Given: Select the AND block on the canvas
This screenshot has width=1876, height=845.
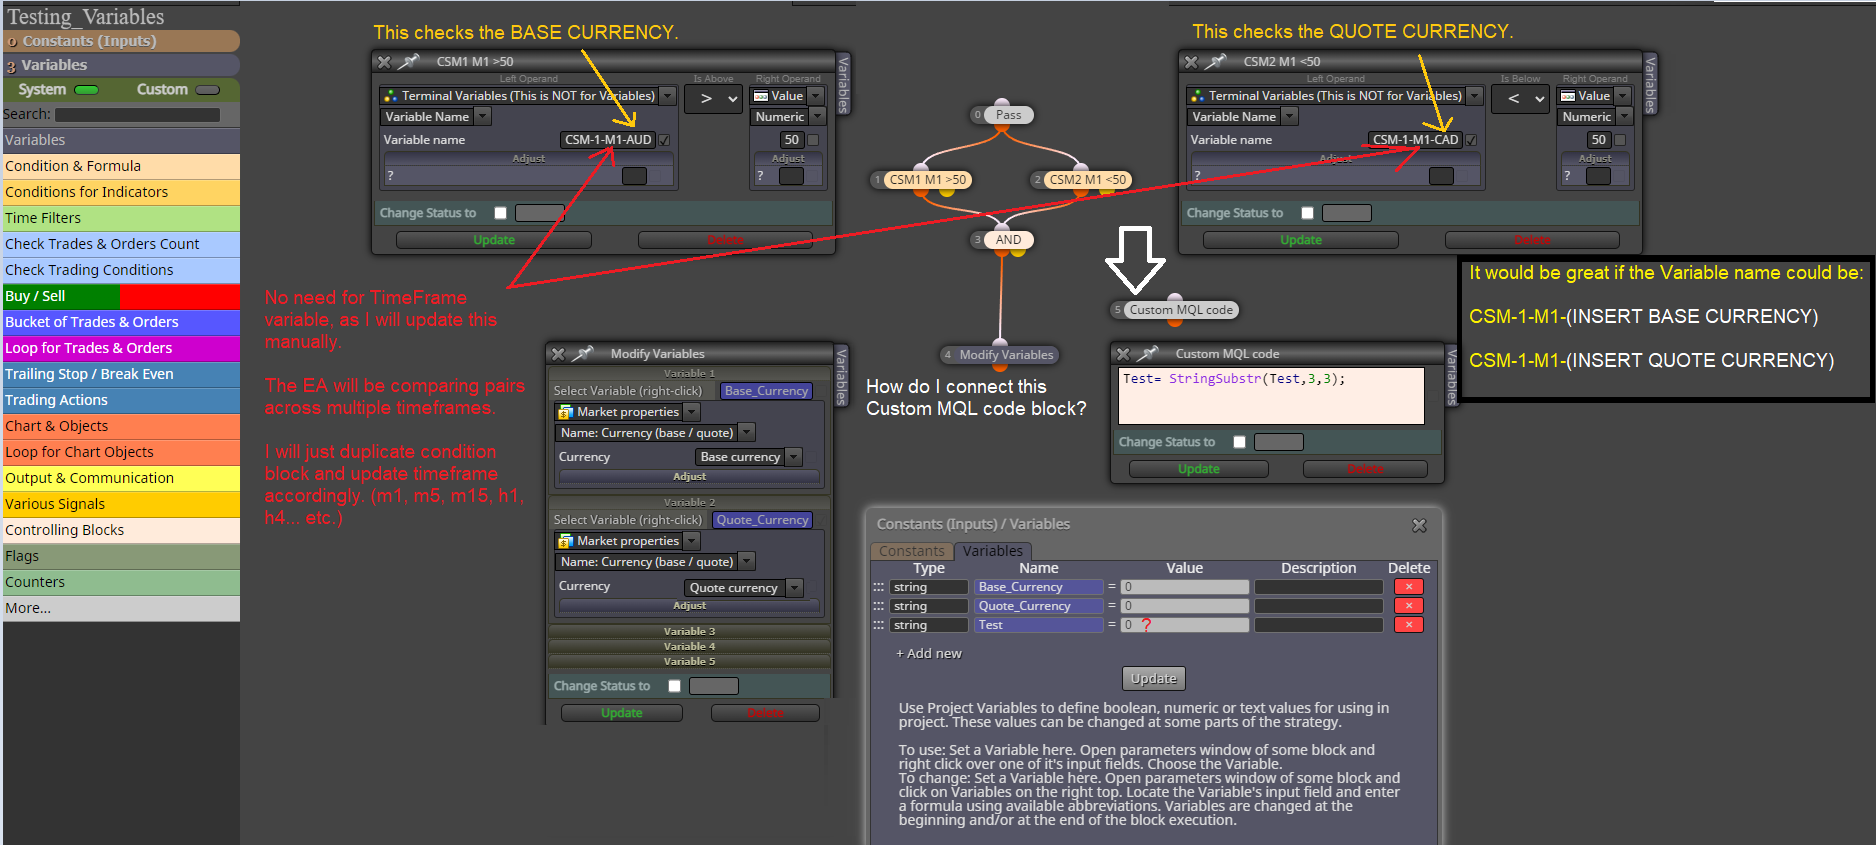Looking at the screenshot, I should click(x=1008, y=240).
